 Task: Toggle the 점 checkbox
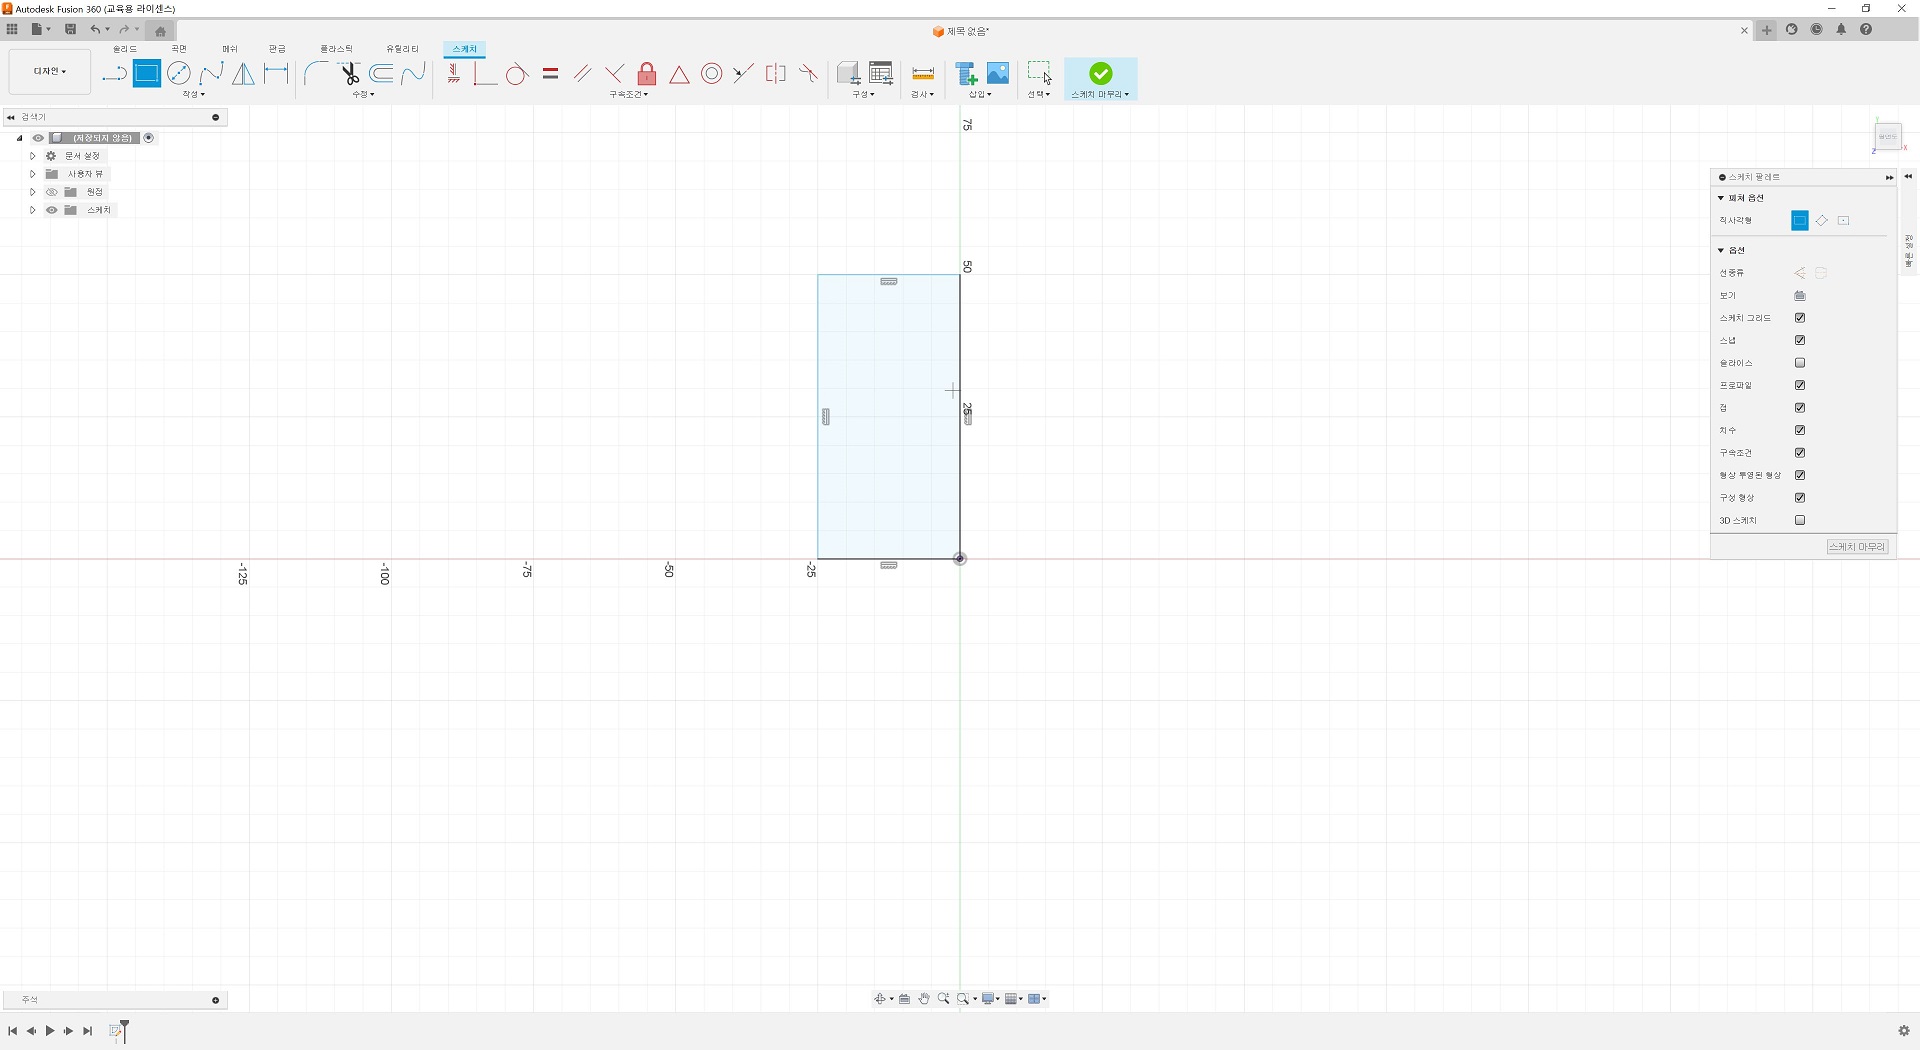[1800, 408]
